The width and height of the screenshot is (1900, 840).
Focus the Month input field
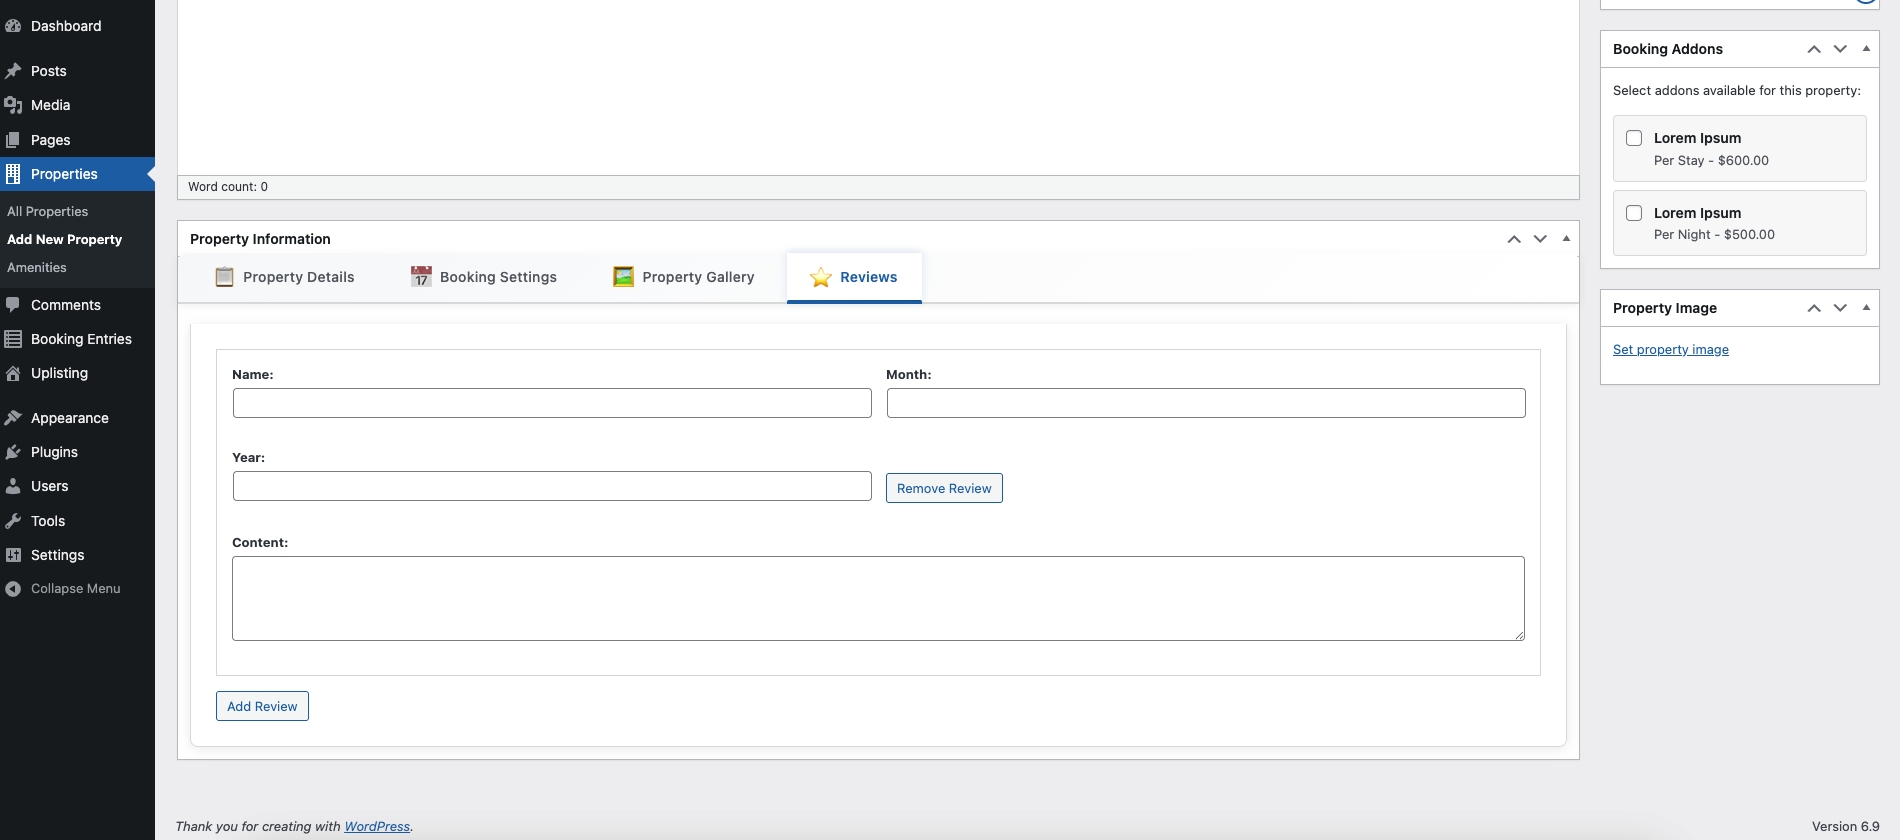[x=1206, y=403]
